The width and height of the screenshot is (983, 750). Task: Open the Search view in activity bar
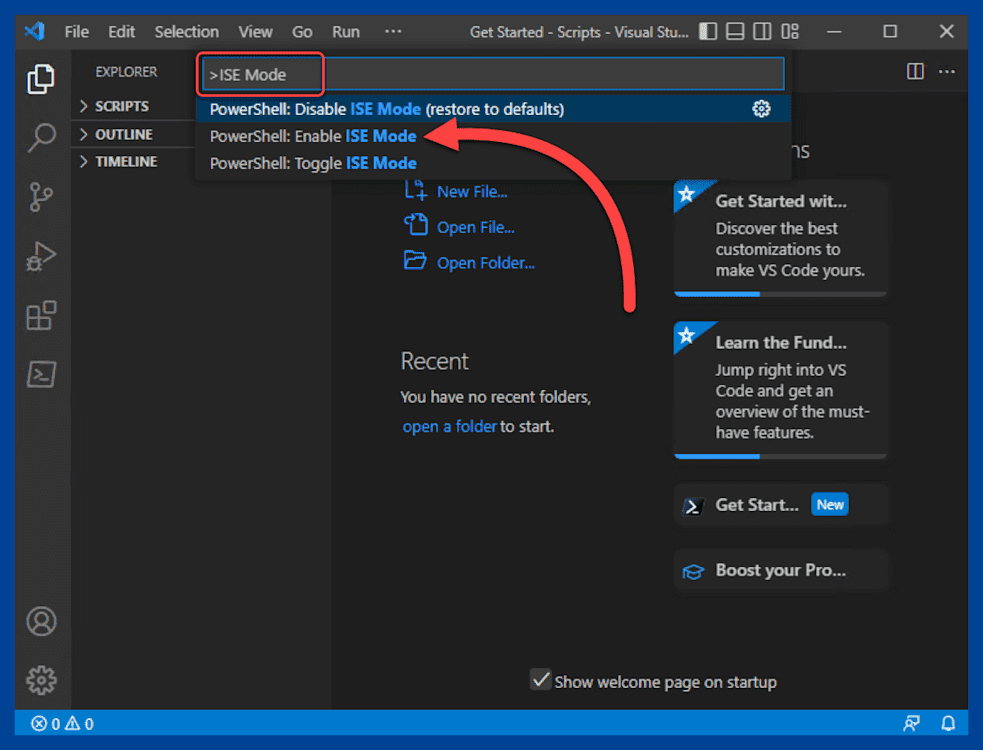coord(41,138)
